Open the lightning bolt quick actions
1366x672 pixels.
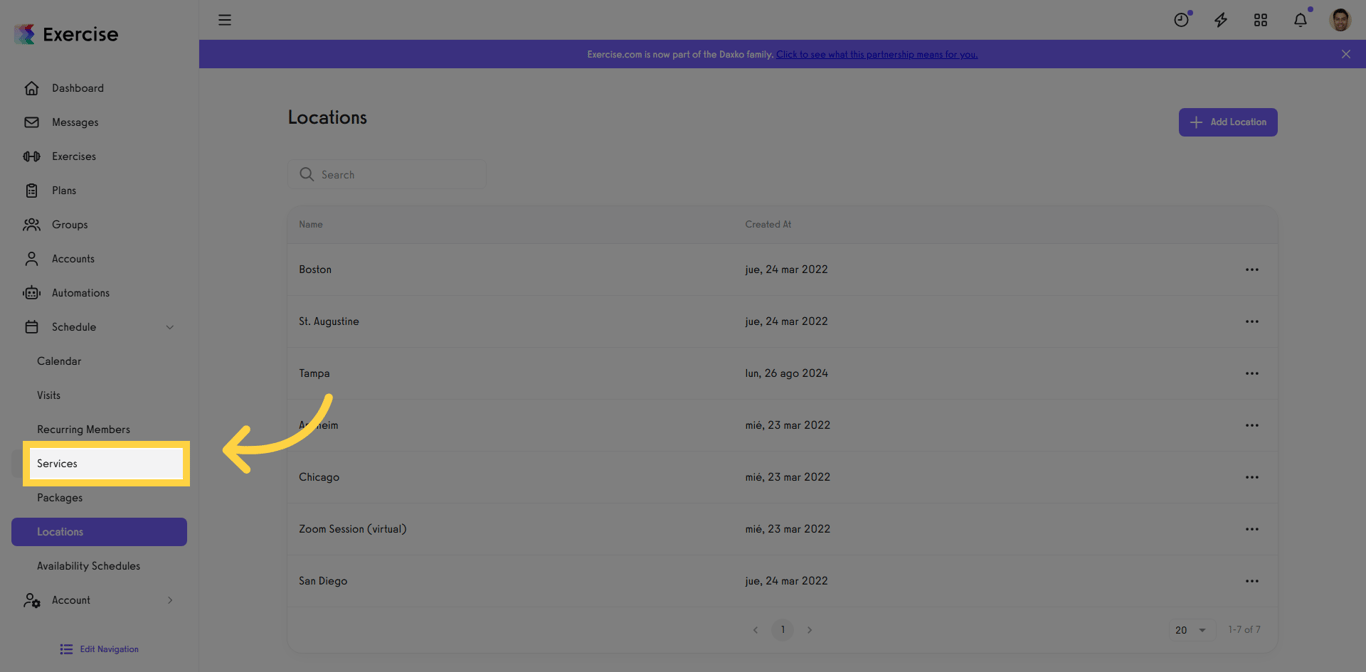click(x=1221, y=20)
